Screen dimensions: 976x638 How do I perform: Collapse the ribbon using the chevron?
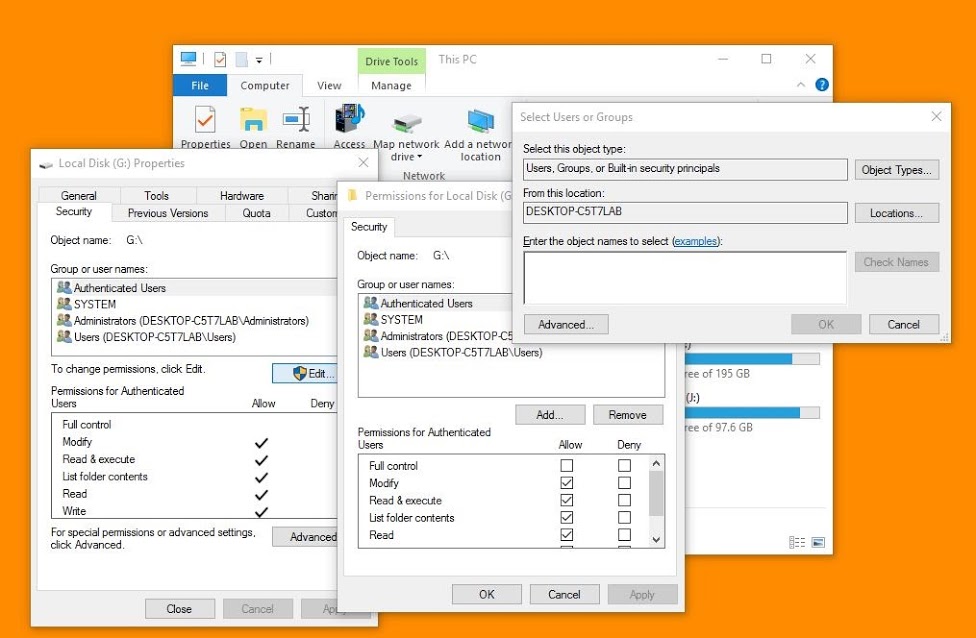click(x=801, y=85)
